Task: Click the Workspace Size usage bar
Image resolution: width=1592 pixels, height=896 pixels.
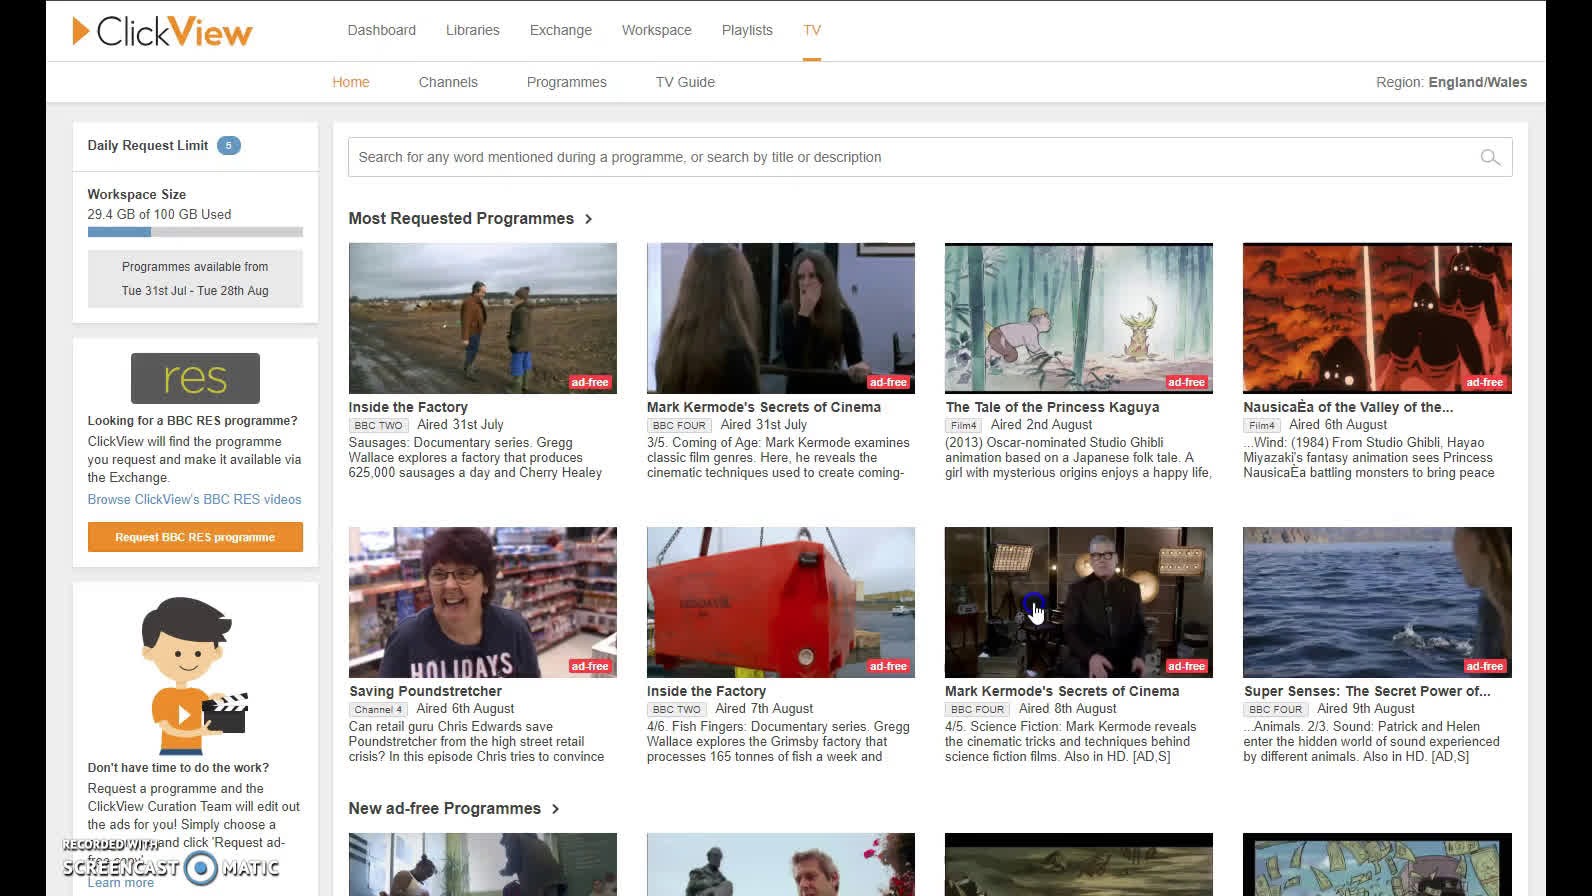Action: pos(195,232)
